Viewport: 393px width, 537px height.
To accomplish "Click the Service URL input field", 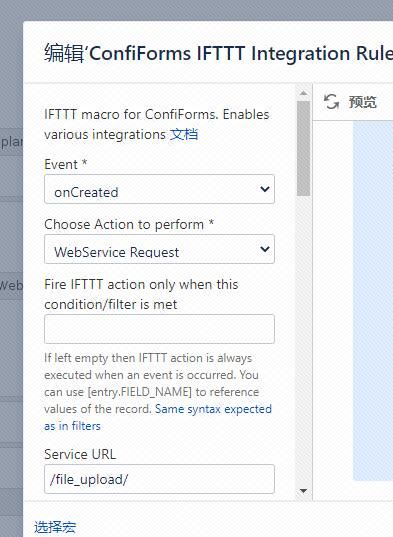I will click(x=159, y=479).
